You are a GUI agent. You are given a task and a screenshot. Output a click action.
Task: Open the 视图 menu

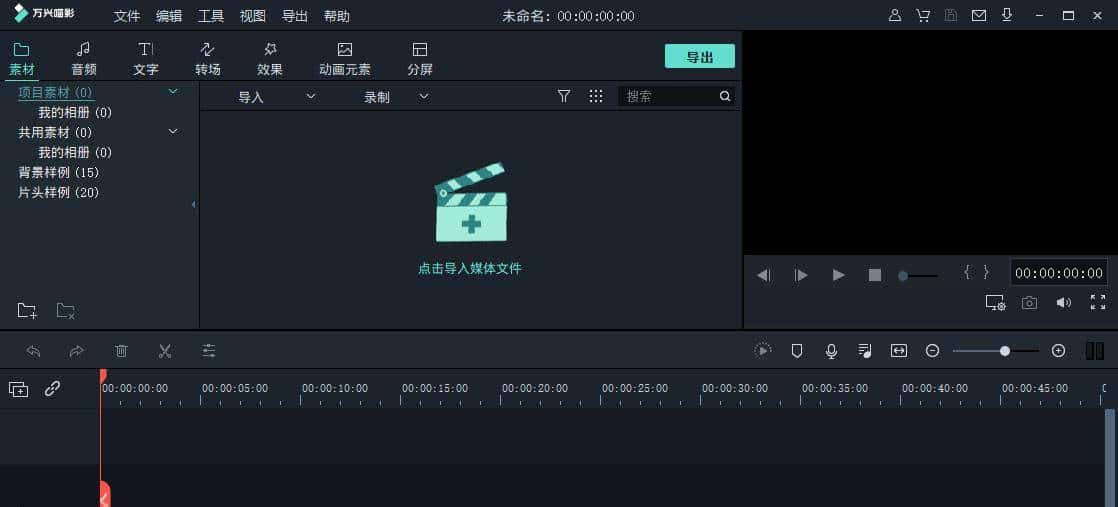coord(253,16)
